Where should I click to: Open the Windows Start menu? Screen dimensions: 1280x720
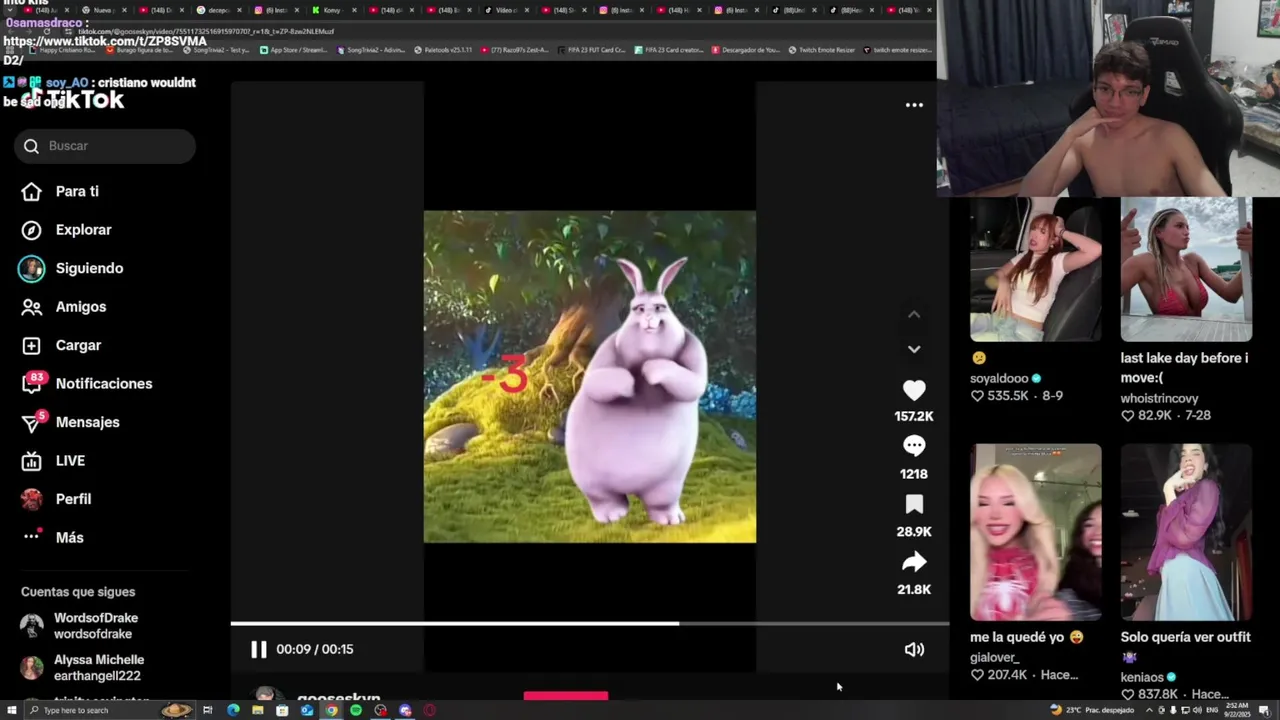[x=12, y=710]
